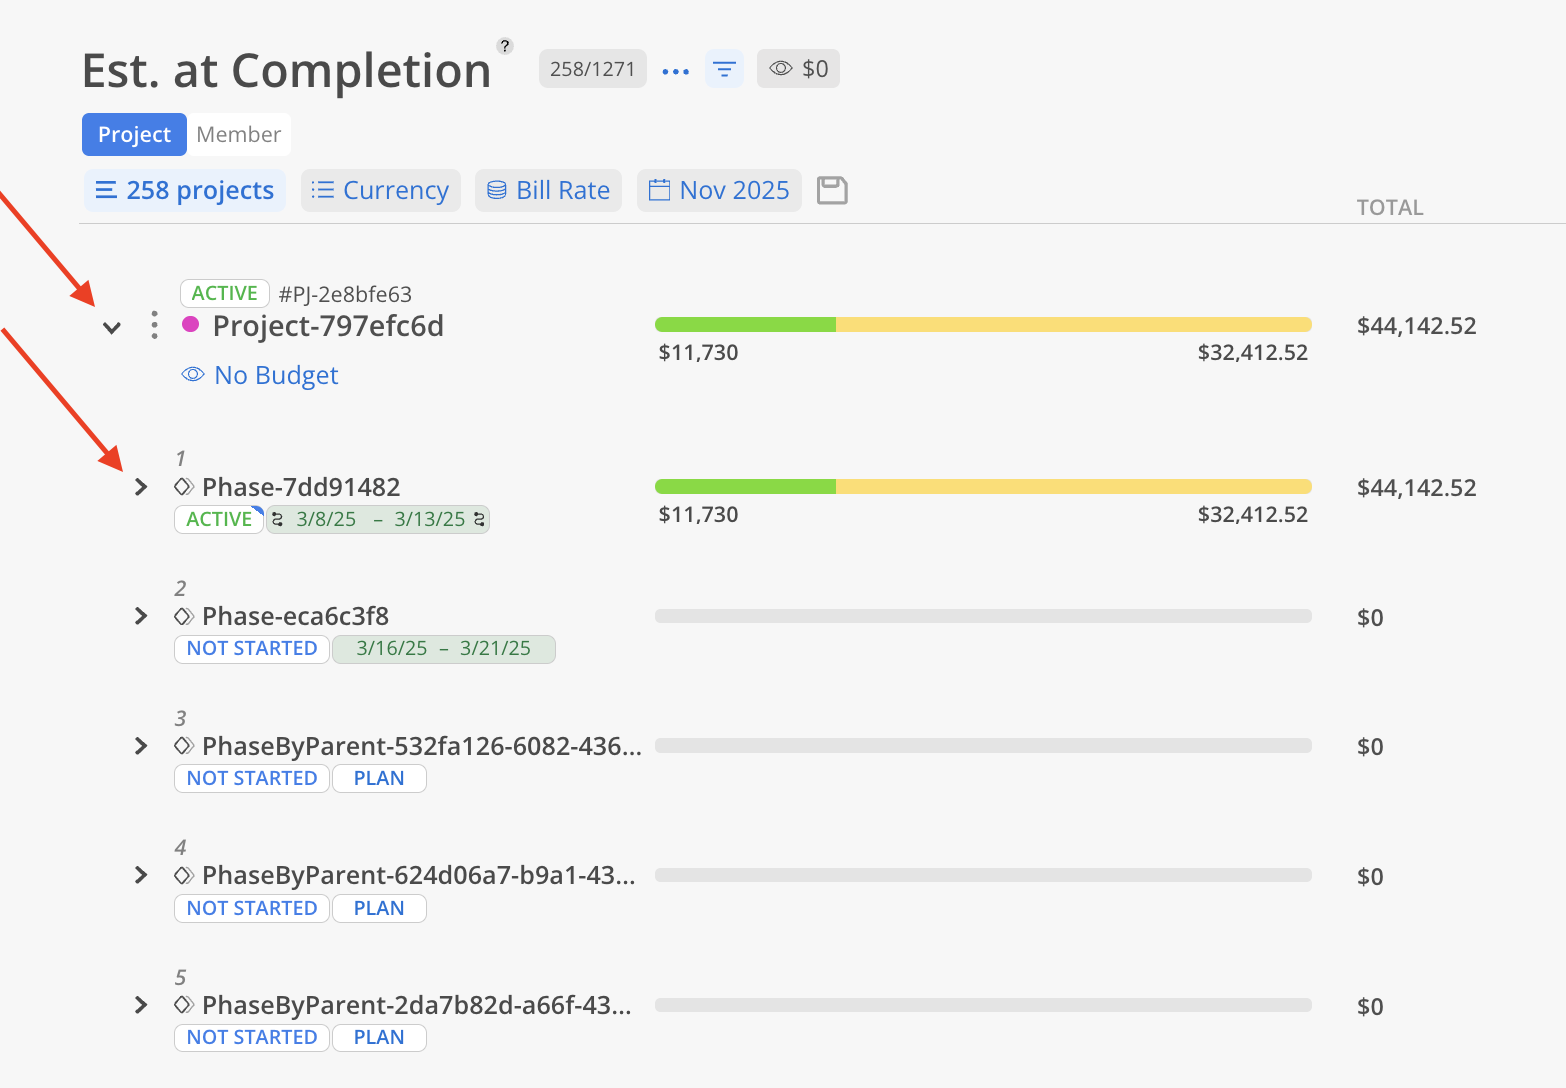Toggle the eye $0 visibility badge
The width and height of the screenshot is (1566, 1088).
[x=798, y=69]
